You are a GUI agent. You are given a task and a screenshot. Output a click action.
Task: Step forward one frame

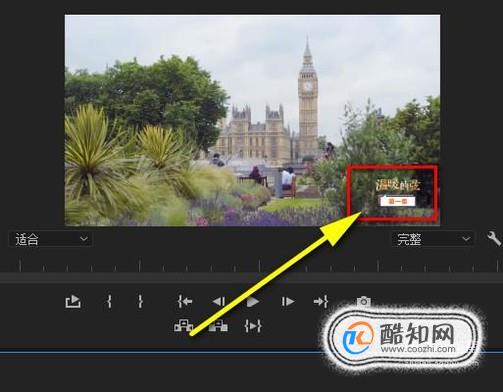(x=288, y=302)
